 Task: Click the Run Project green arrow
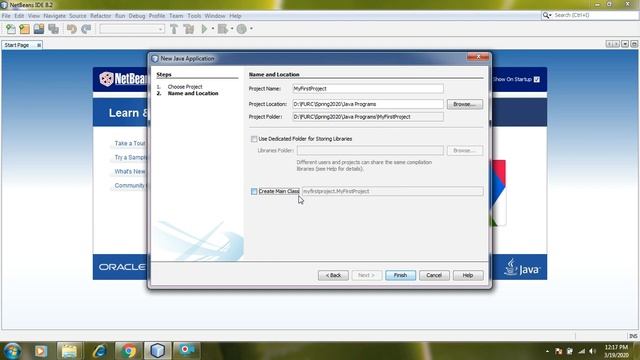pyautogui.click(x=204, y=29)
